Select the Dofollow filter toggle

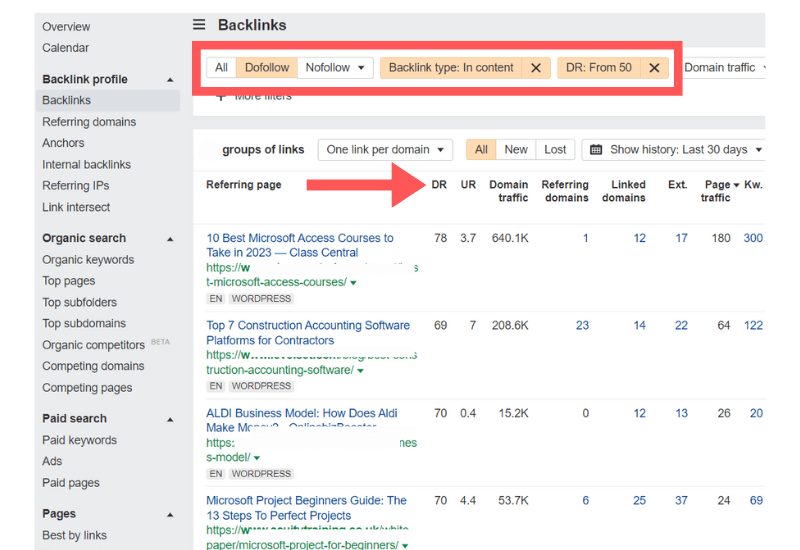pos(267,68)
